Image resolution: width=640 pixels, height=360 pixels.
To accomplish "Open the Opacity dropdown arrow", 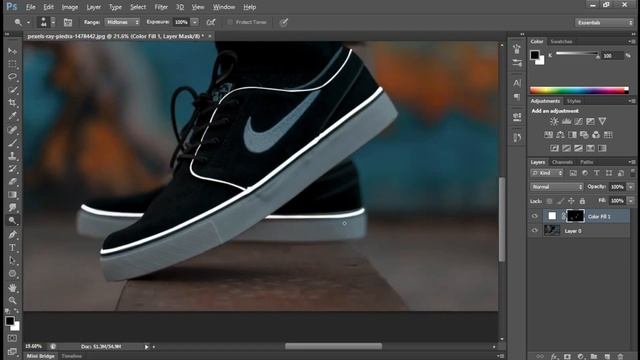I will [x=631, y=187].
